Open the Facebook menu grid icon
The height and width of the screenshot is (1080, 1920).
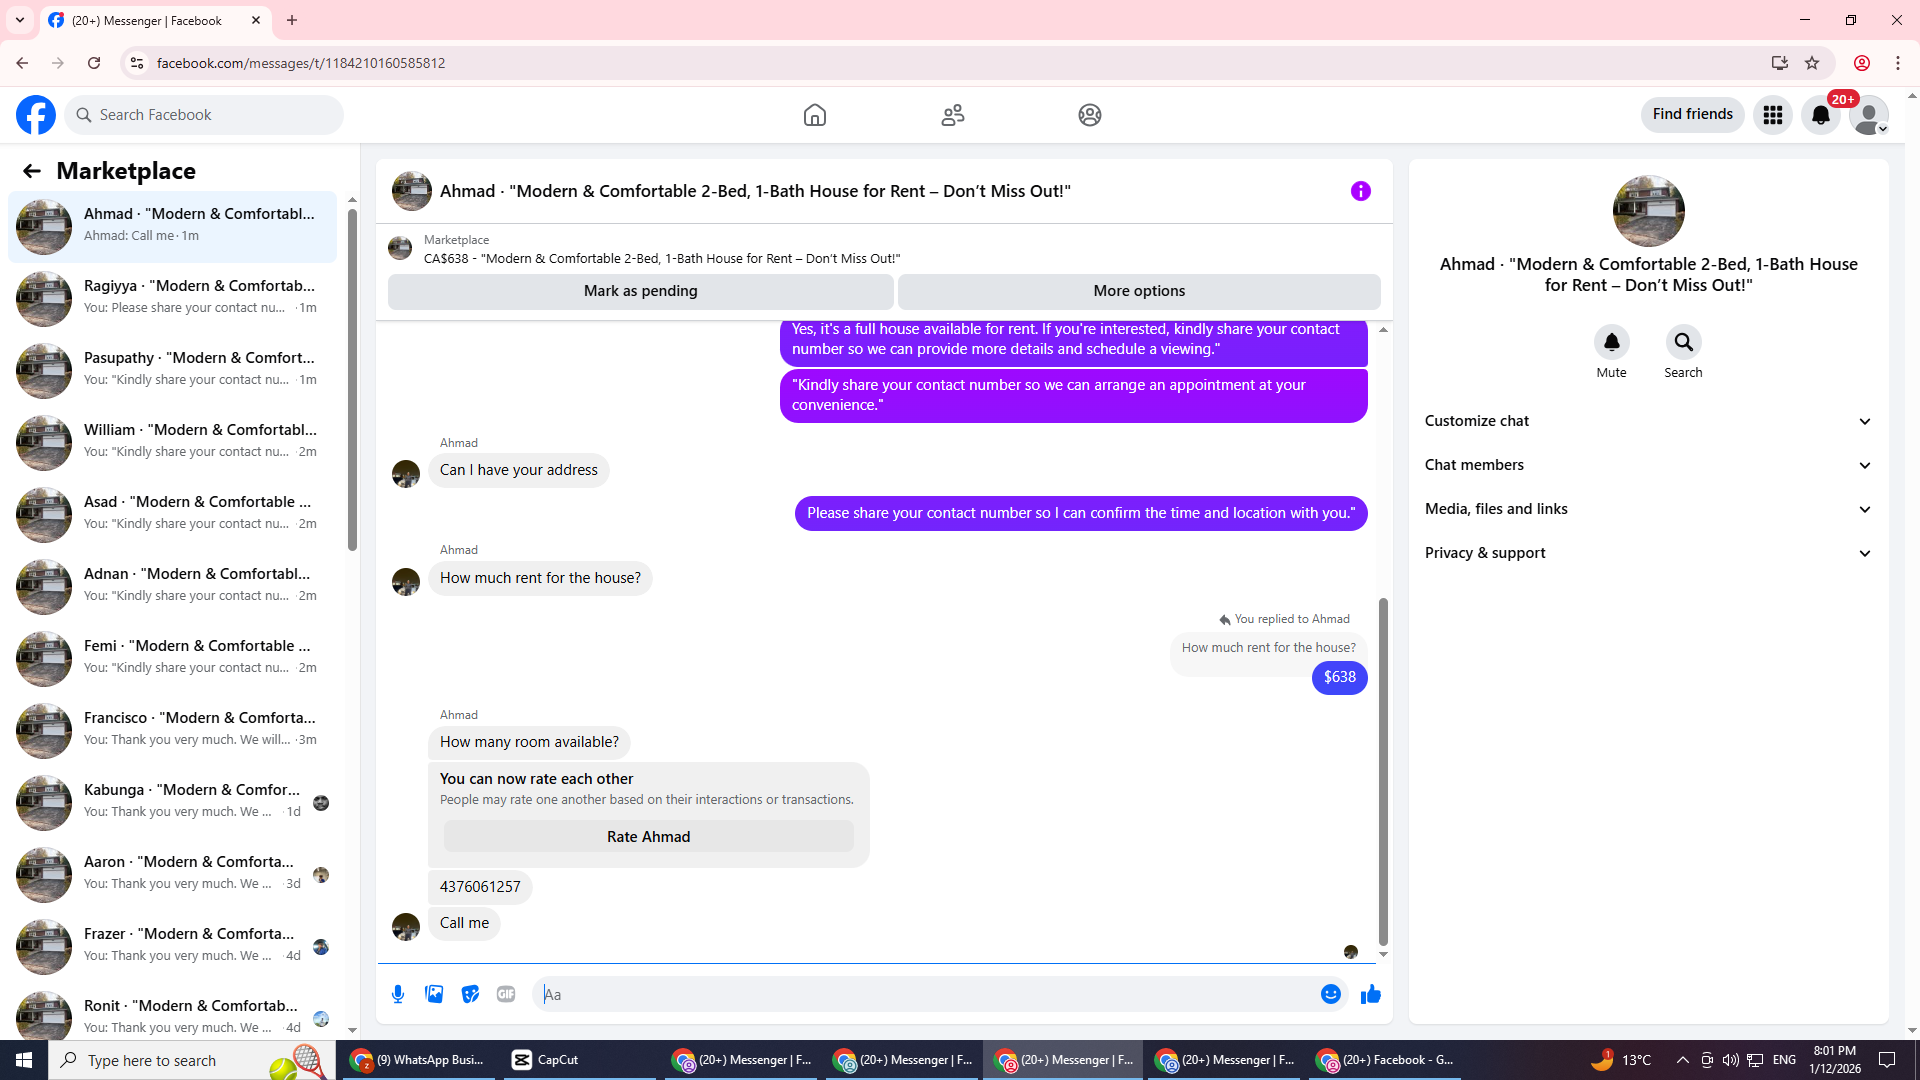tap(1772, 115)
